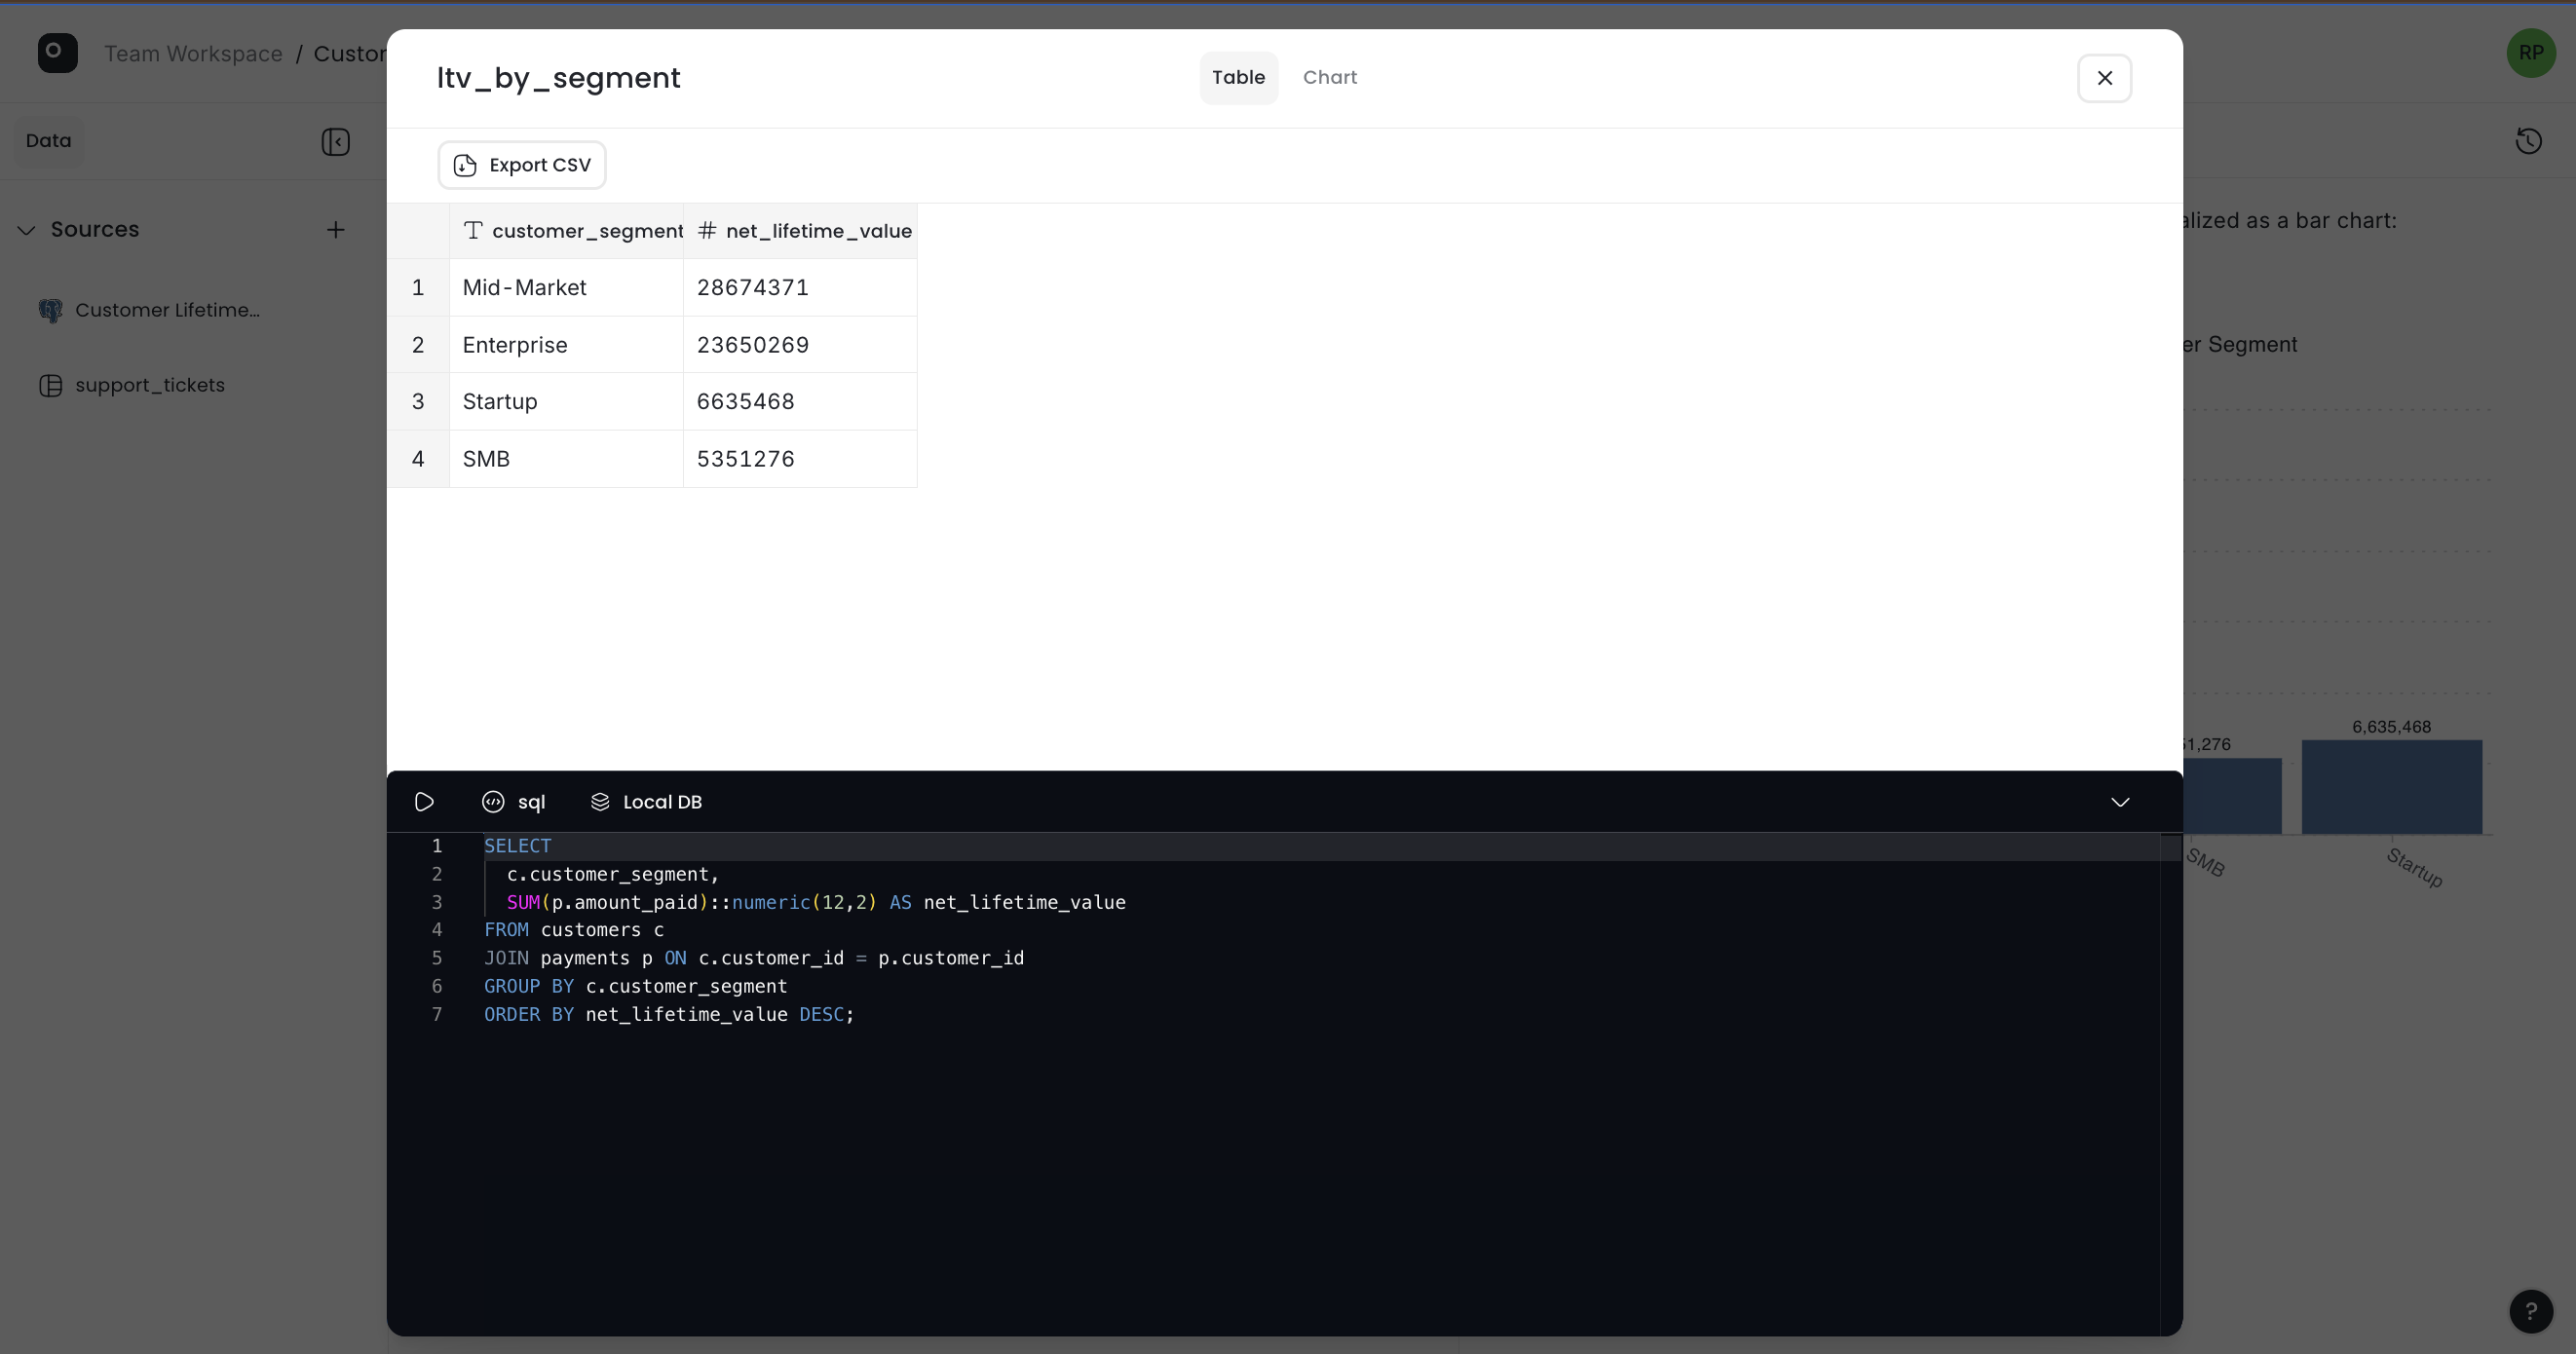This screenshot has width=2576, height=1354.
Task: Collapse the Sources section chevron
Action: (27, 230)
